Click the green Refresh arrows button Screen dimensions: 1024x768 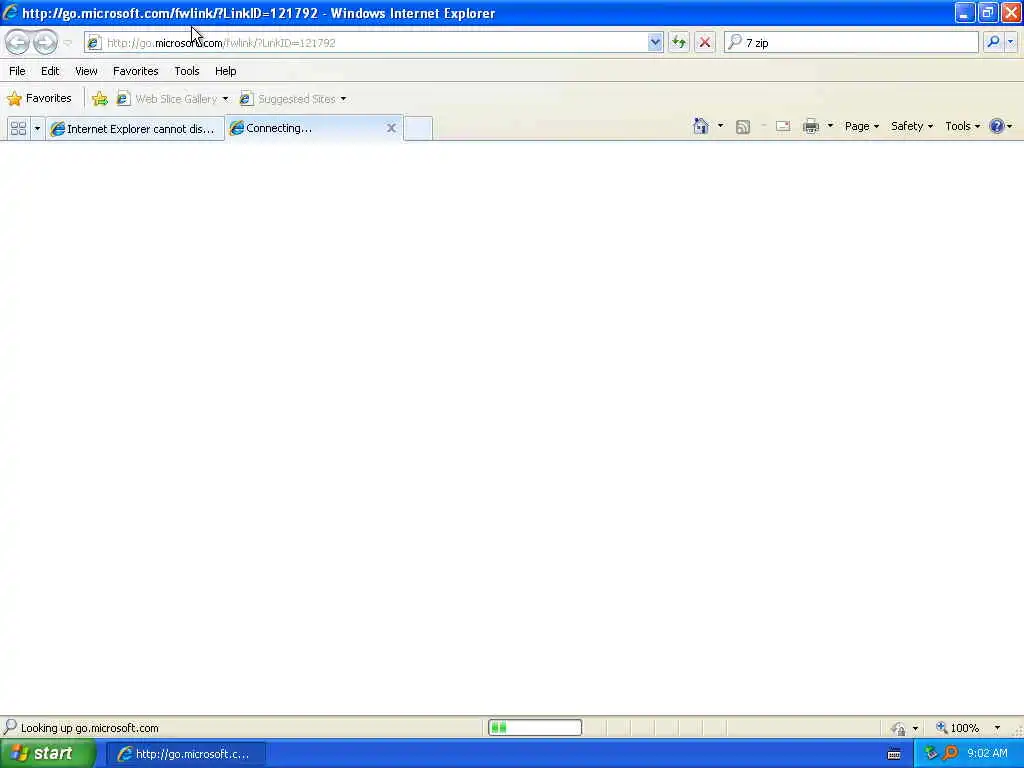click(679, 42)
